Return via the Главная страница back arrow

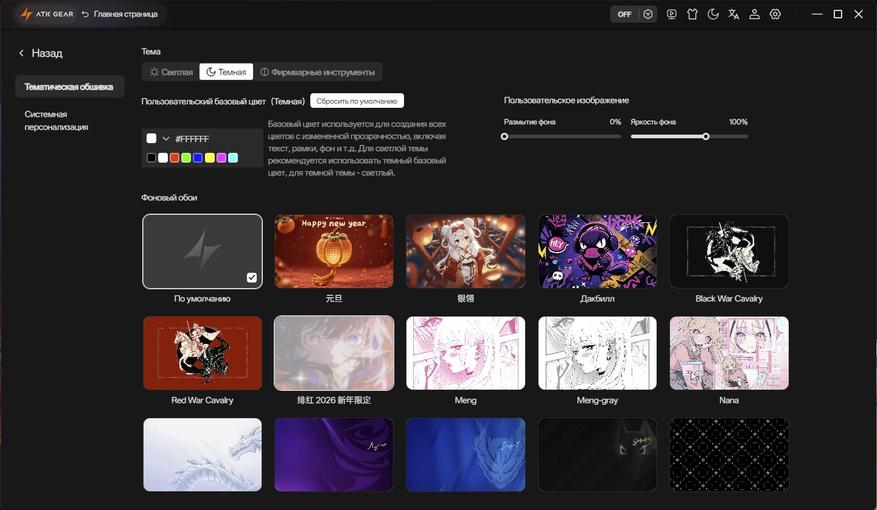[x=85, y=14]
